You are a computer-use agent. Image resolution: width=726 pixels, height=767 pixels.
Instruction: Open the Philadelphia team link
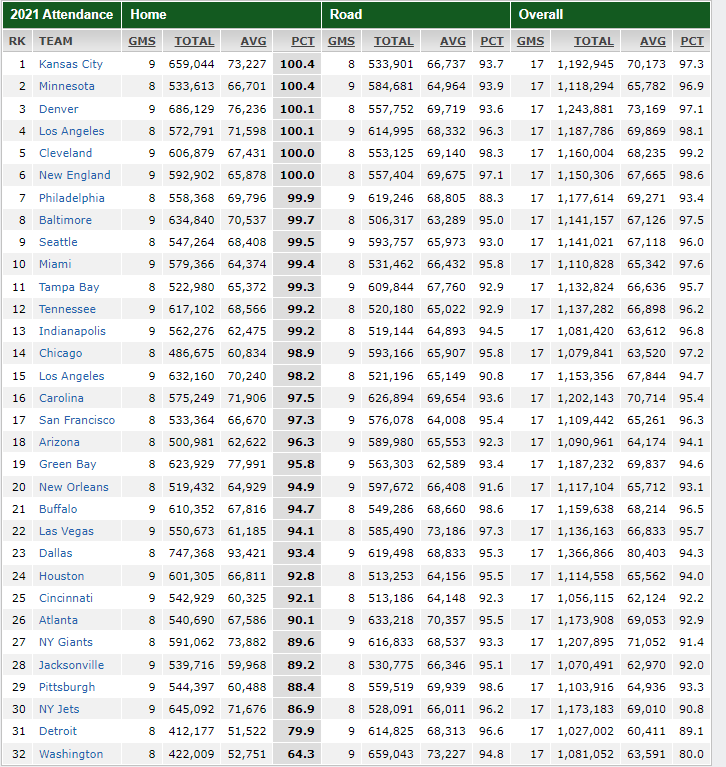click(72, 198)
